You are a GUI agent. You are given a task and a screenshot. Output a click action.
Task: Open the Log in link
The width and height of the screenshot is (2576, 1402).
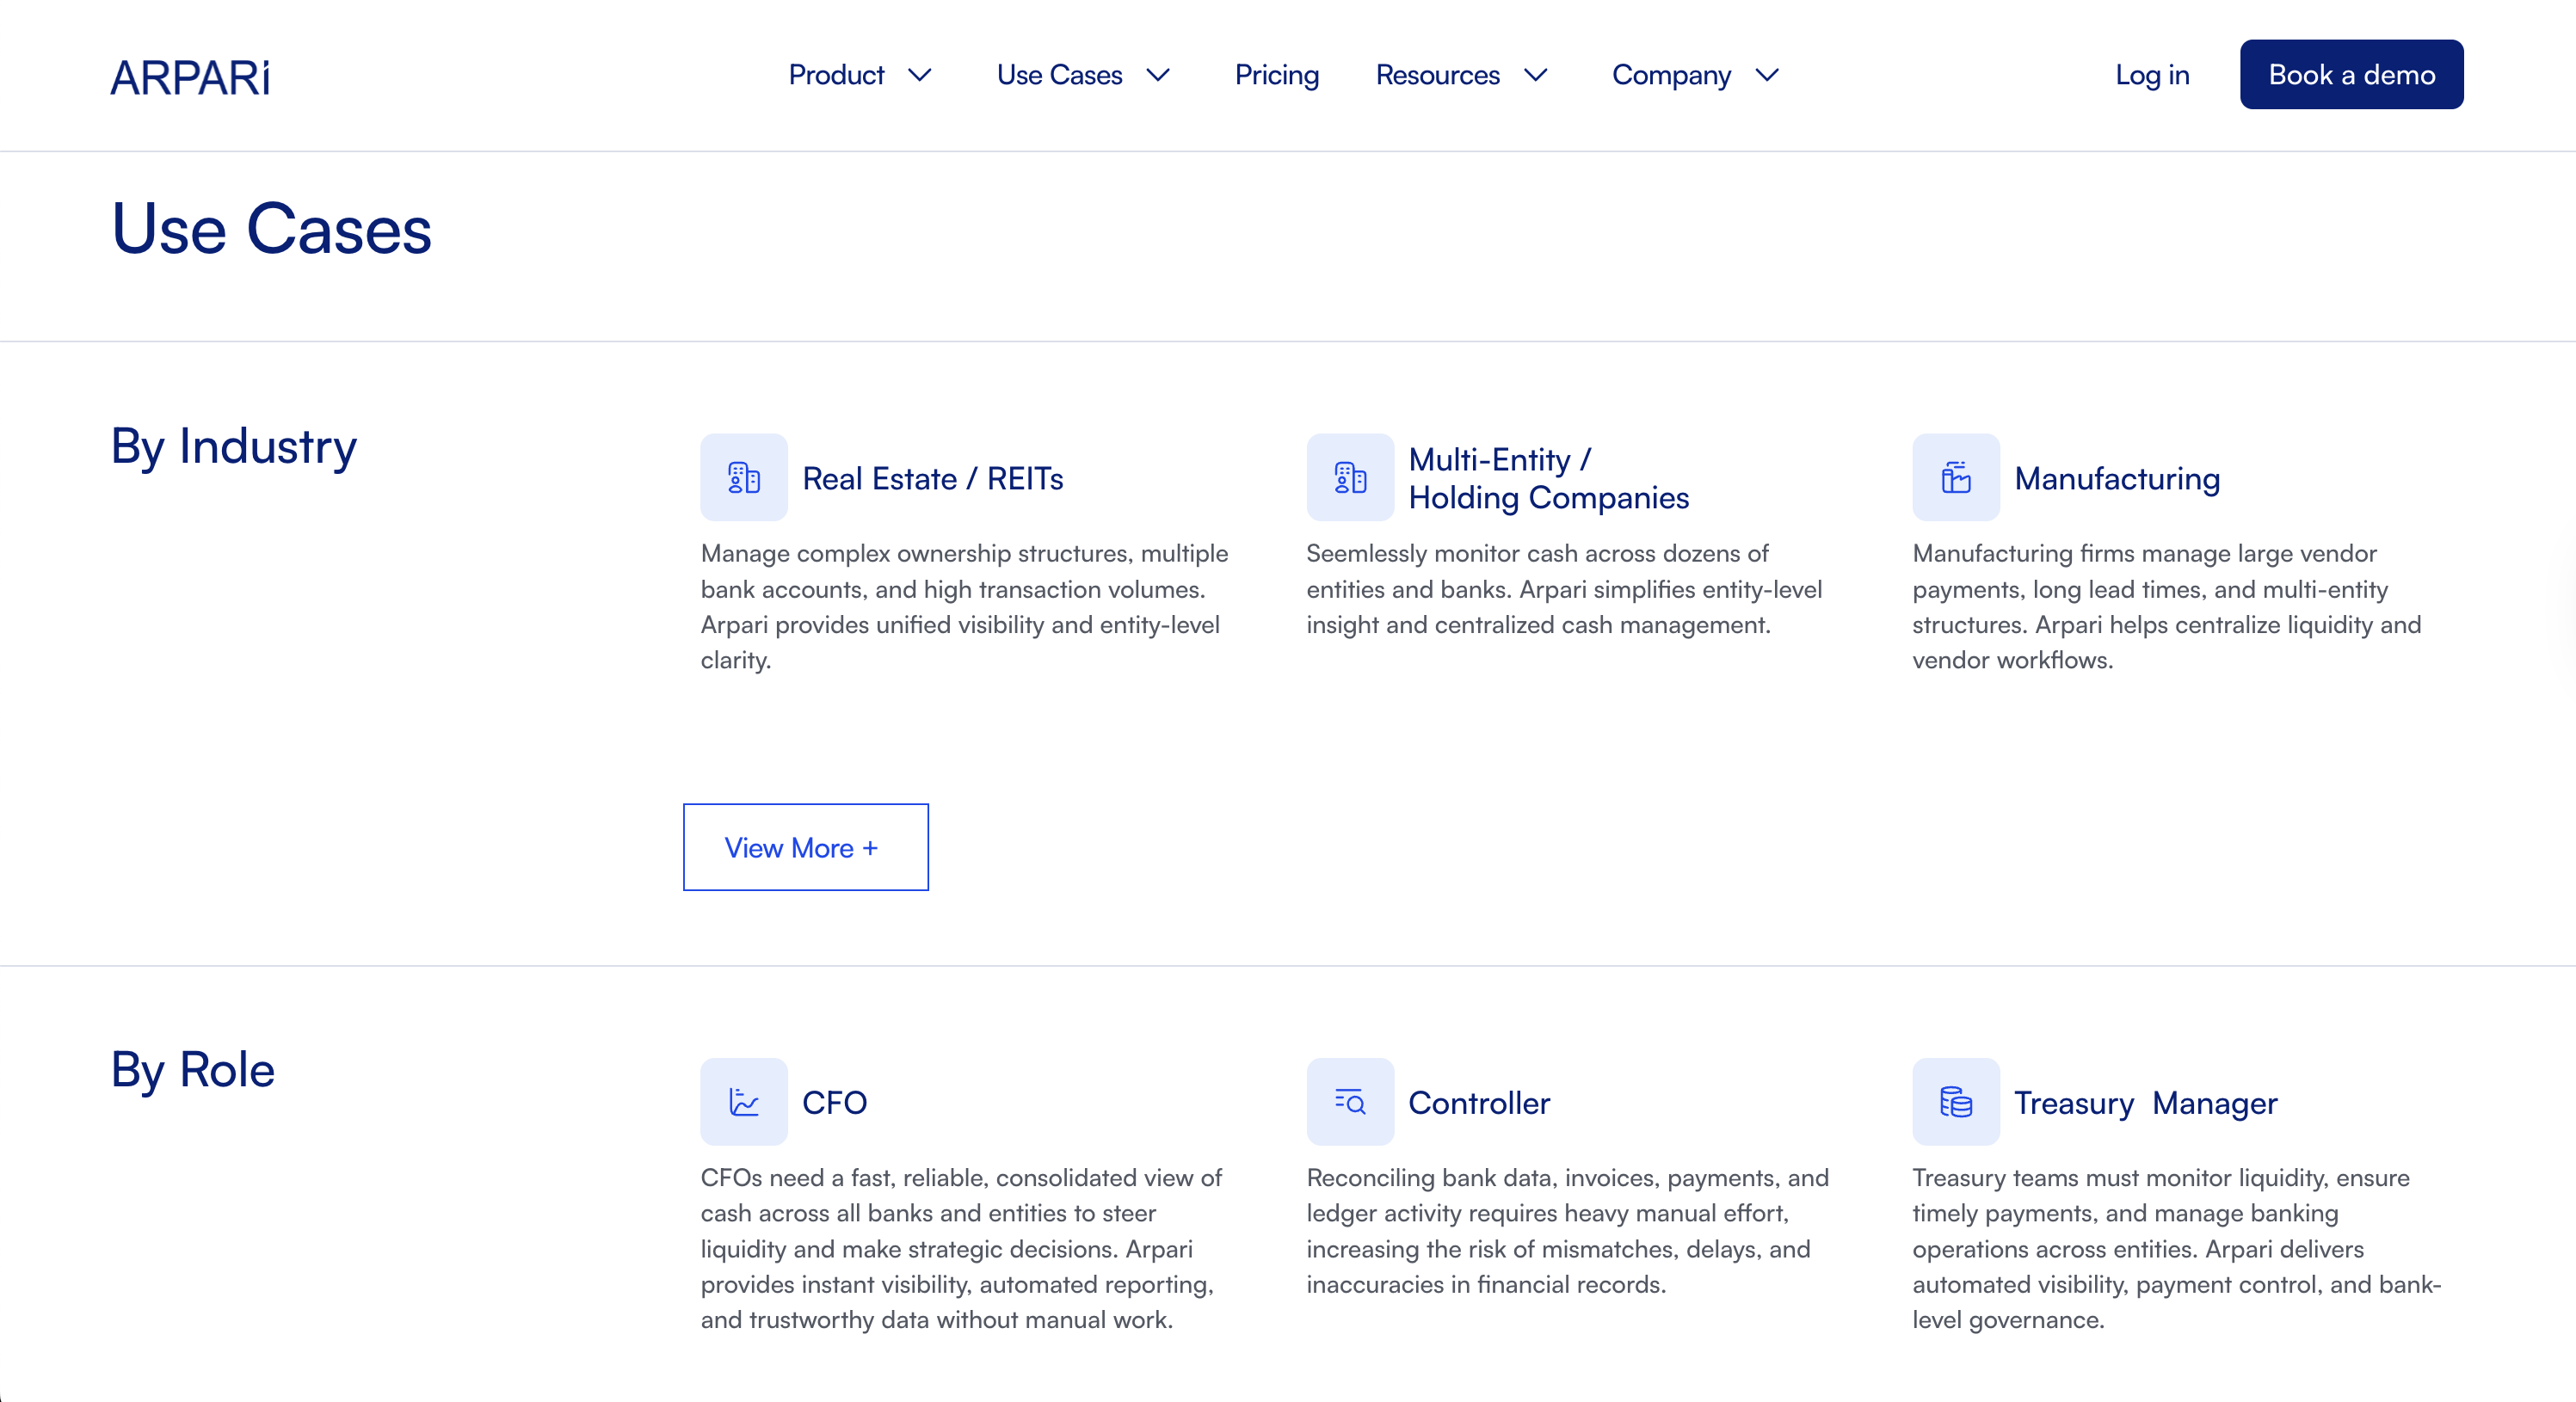click(2152, 75)
